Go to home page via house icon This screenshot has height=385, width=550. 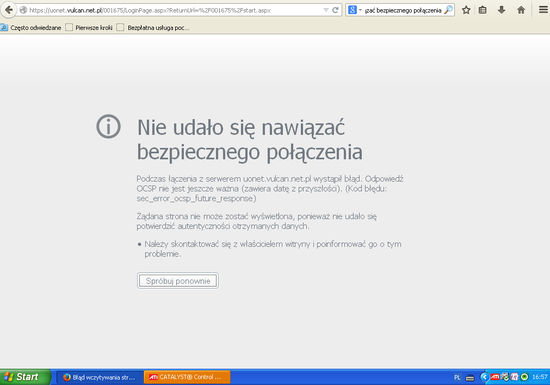(x=521, y=10)
